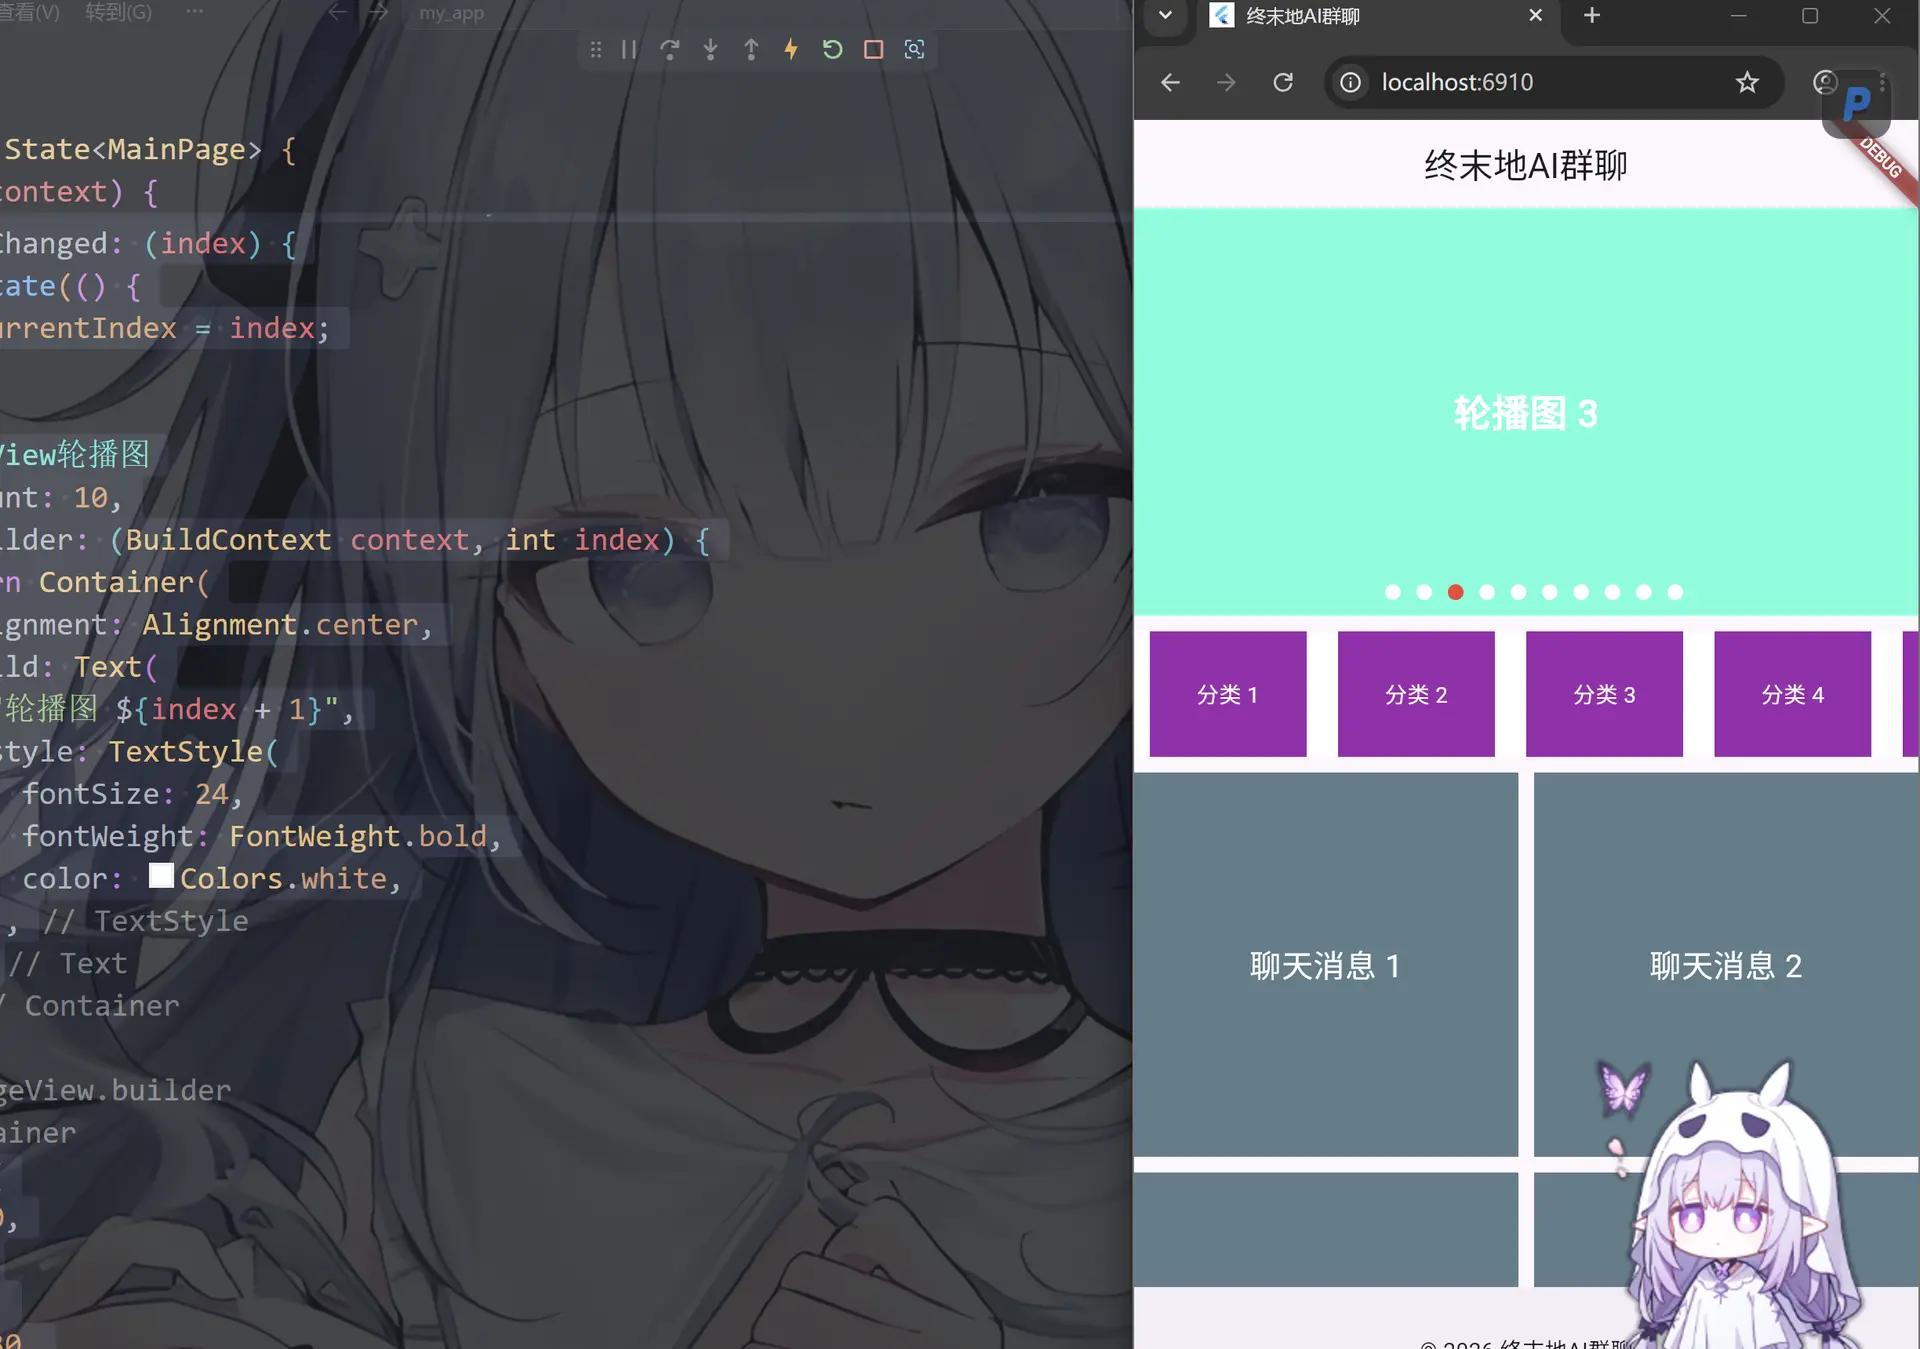Select the 终末地AI群聊 browser tab

[x=1376, y=16]
